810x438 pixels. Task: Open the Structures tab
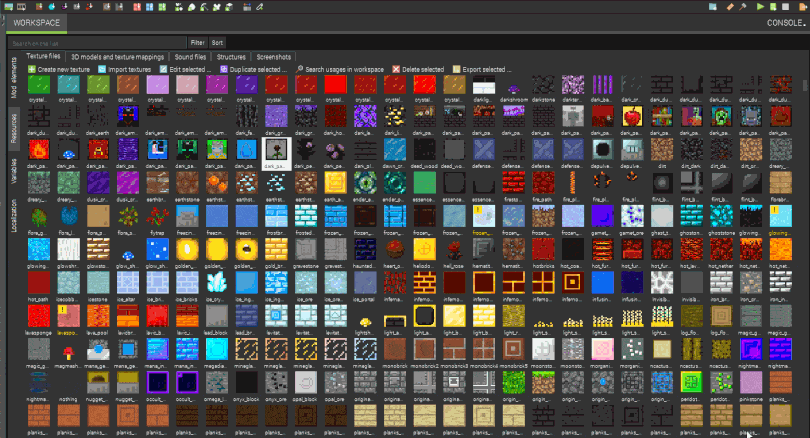231,57
